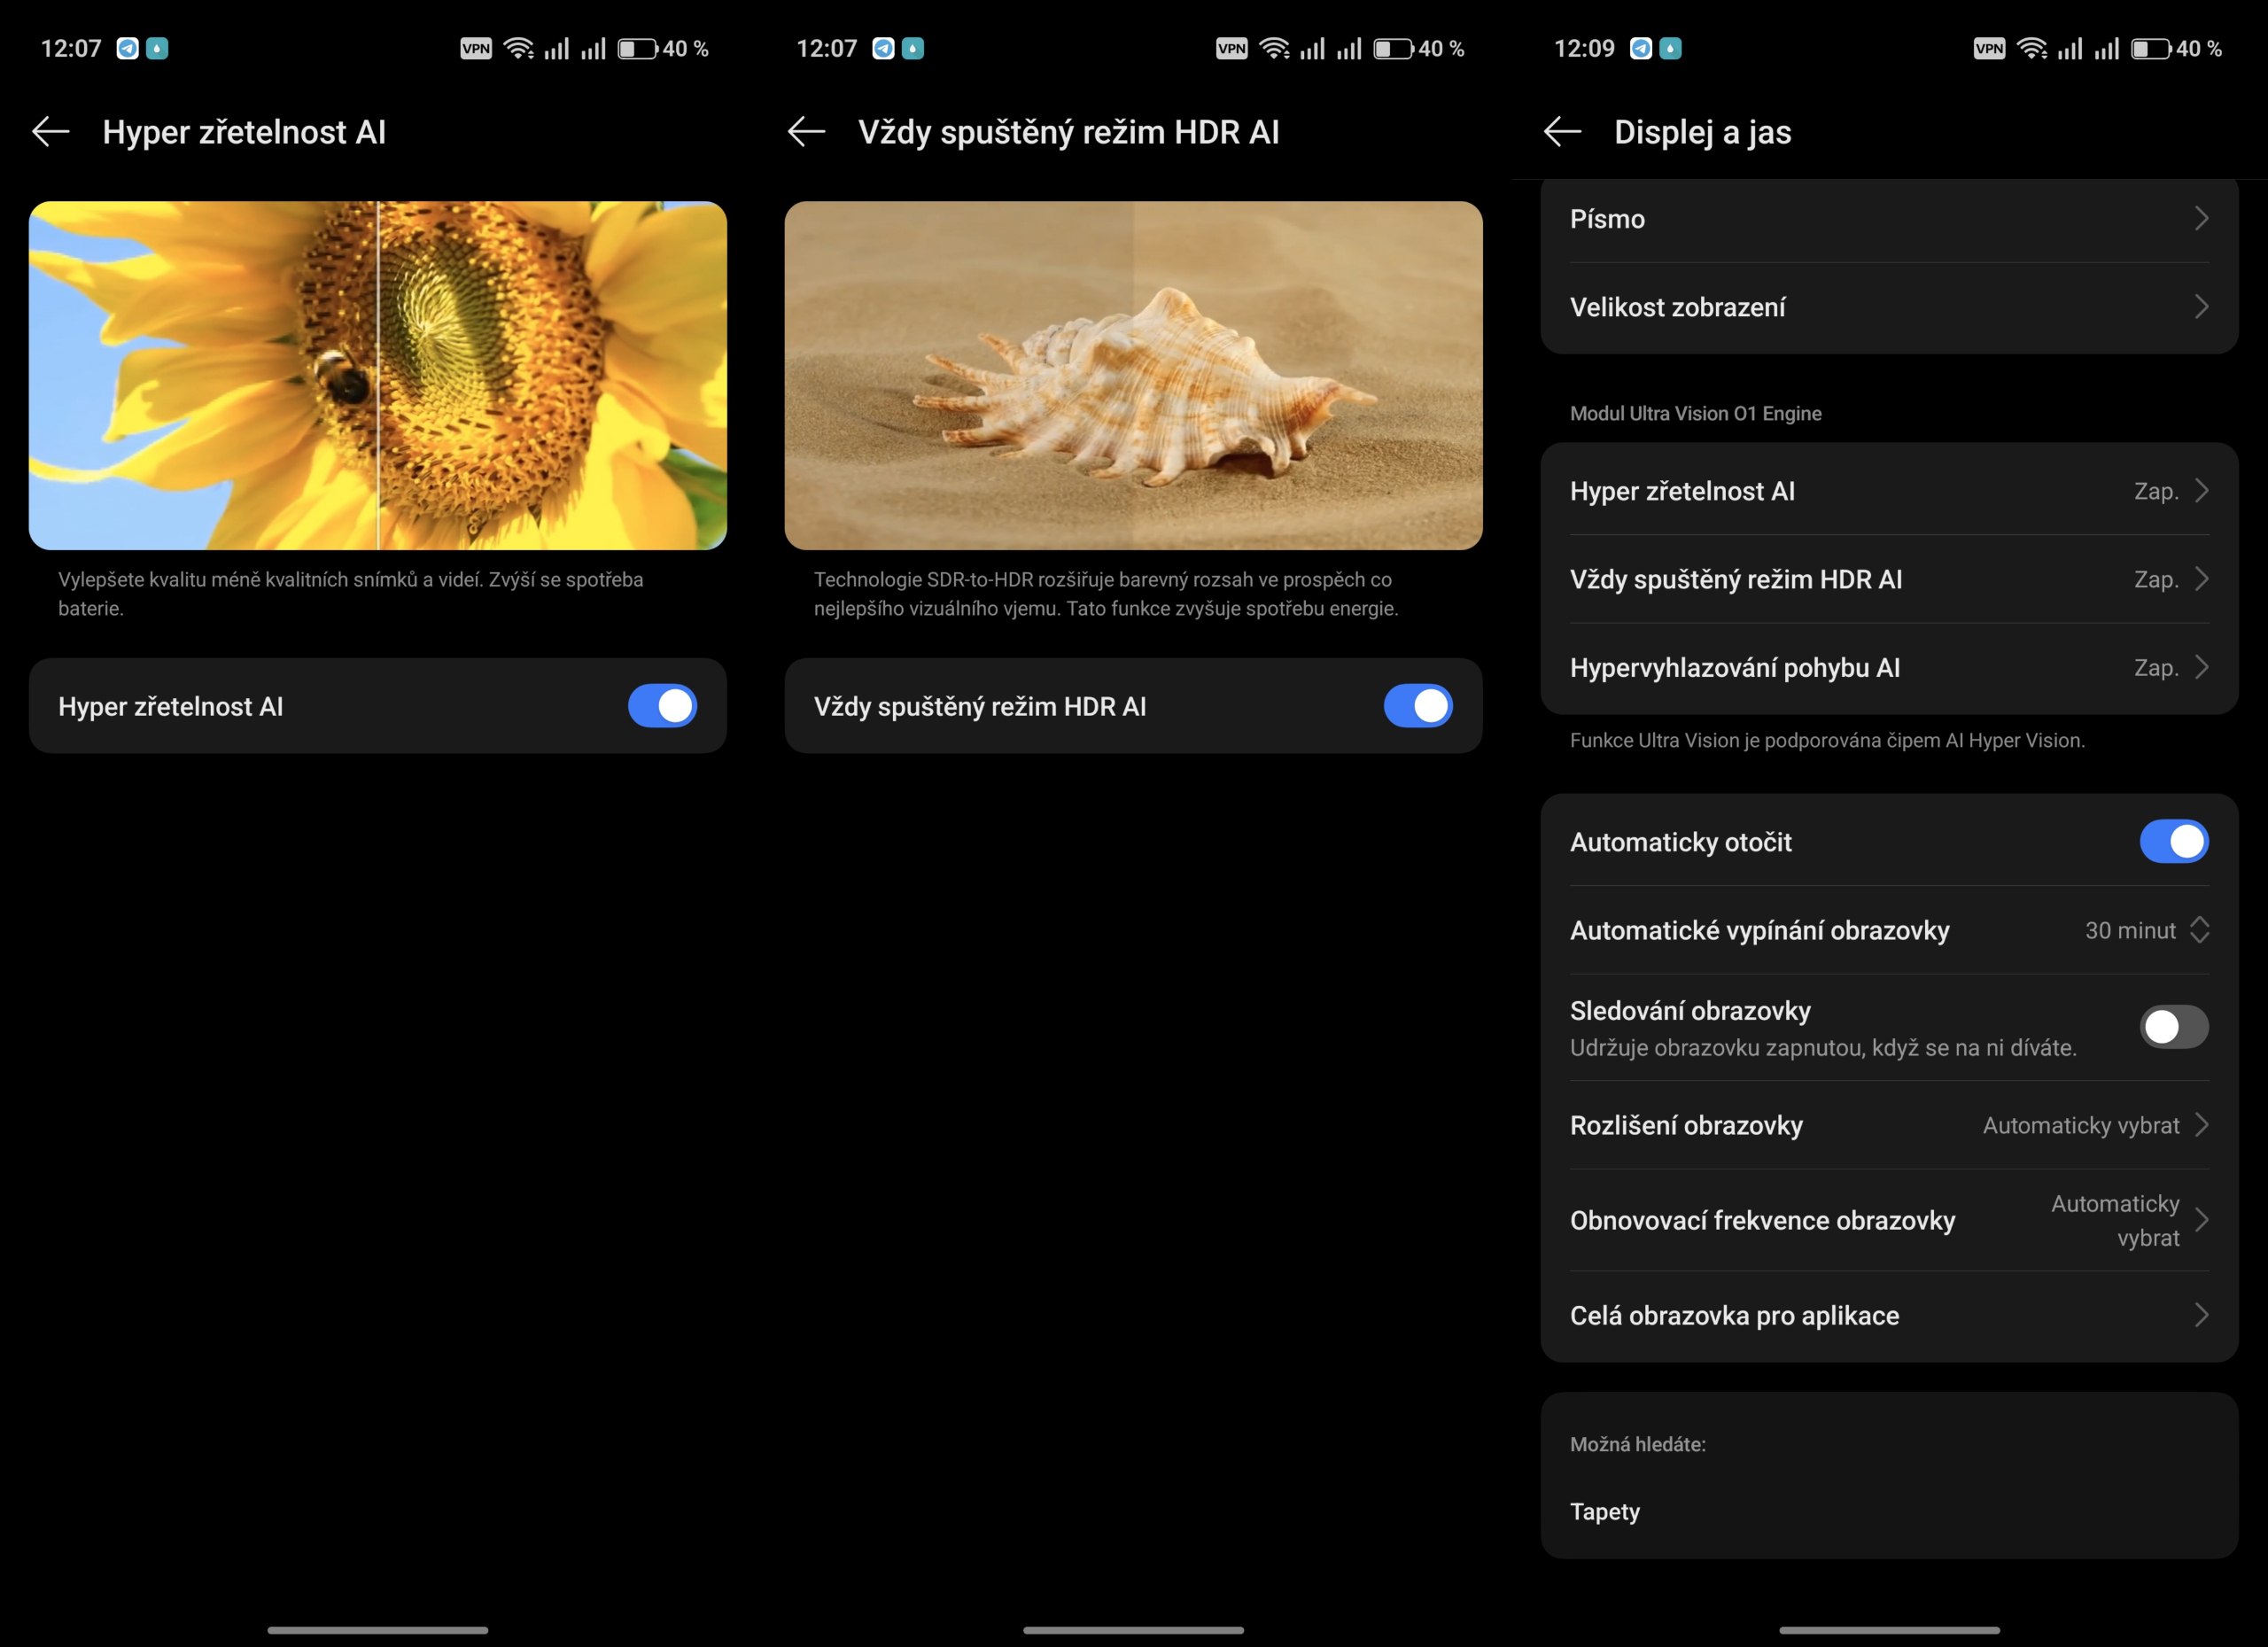Viewport: 2268px width, 1647px height.
Task: Turn off Vždy spuštěný režim HDR AI switch
Action: pos(1417,706)
